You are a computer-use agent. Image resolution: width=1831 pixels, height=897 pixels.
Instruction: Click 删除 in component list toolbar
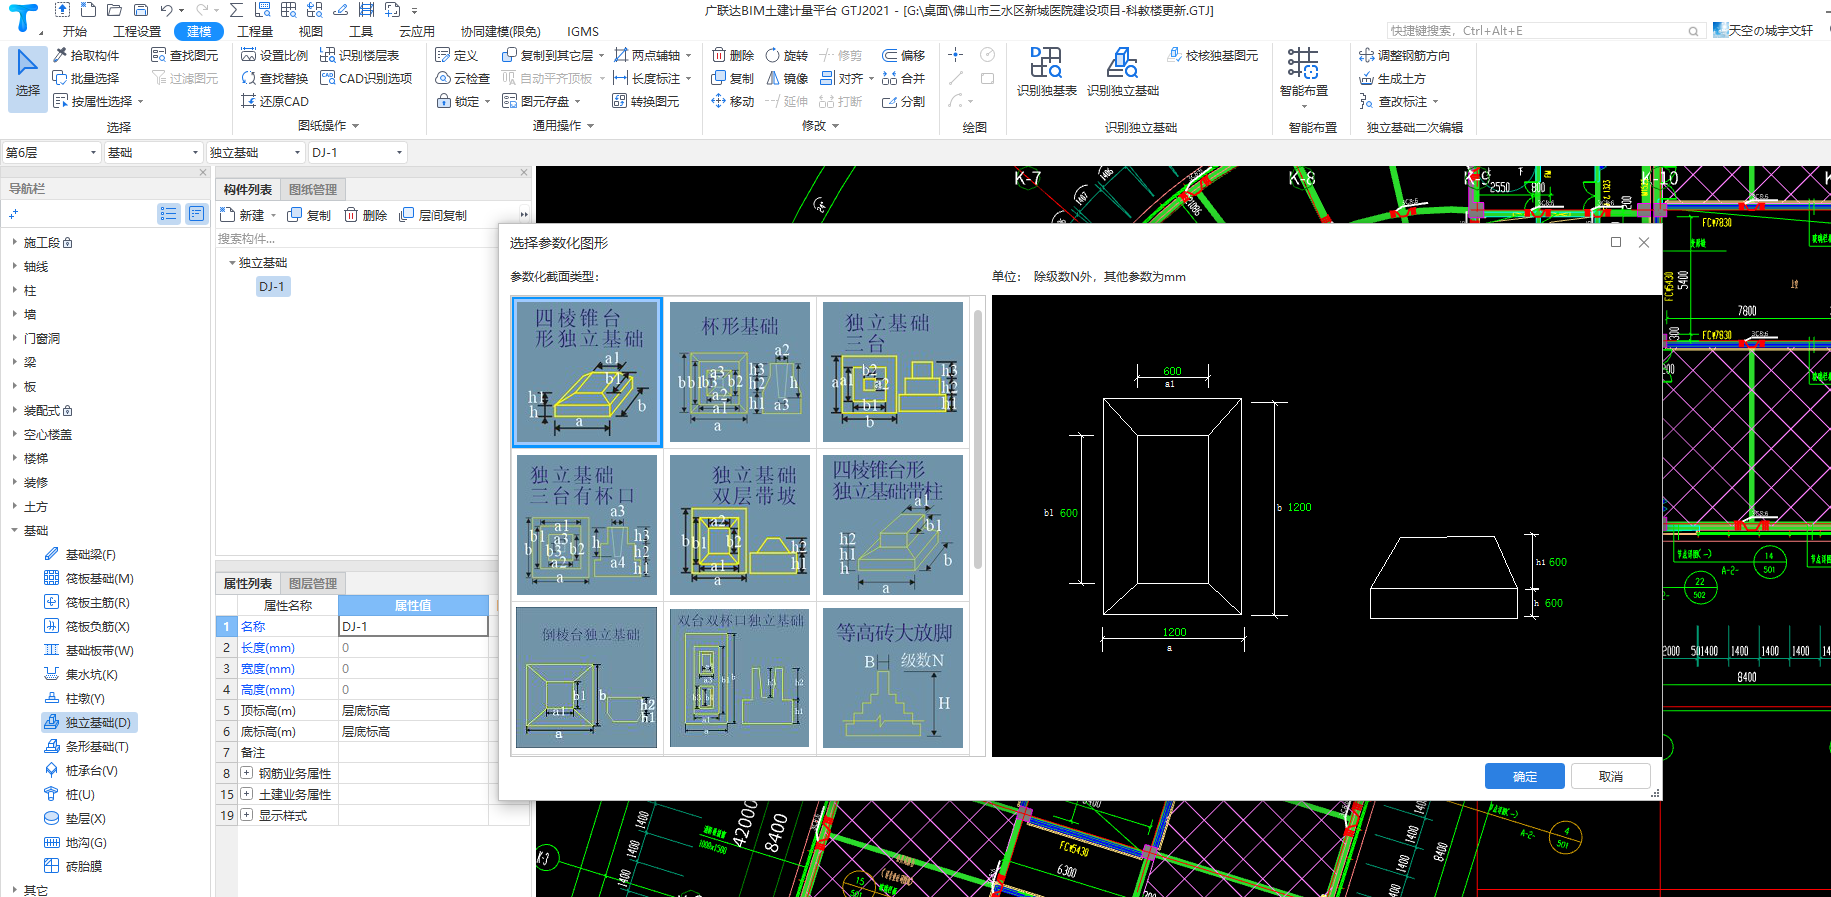pyautogui.click(x=365, y=215)
